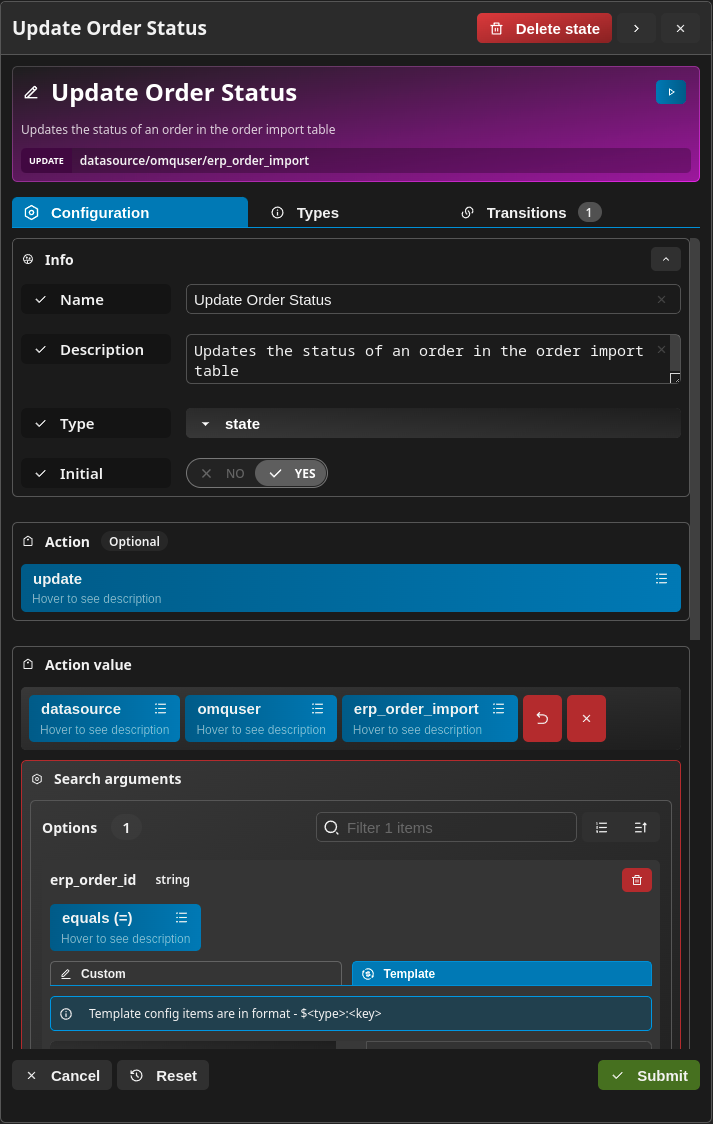Click the sort order icon beside filter
The image size is (713, 1124).
641,827
